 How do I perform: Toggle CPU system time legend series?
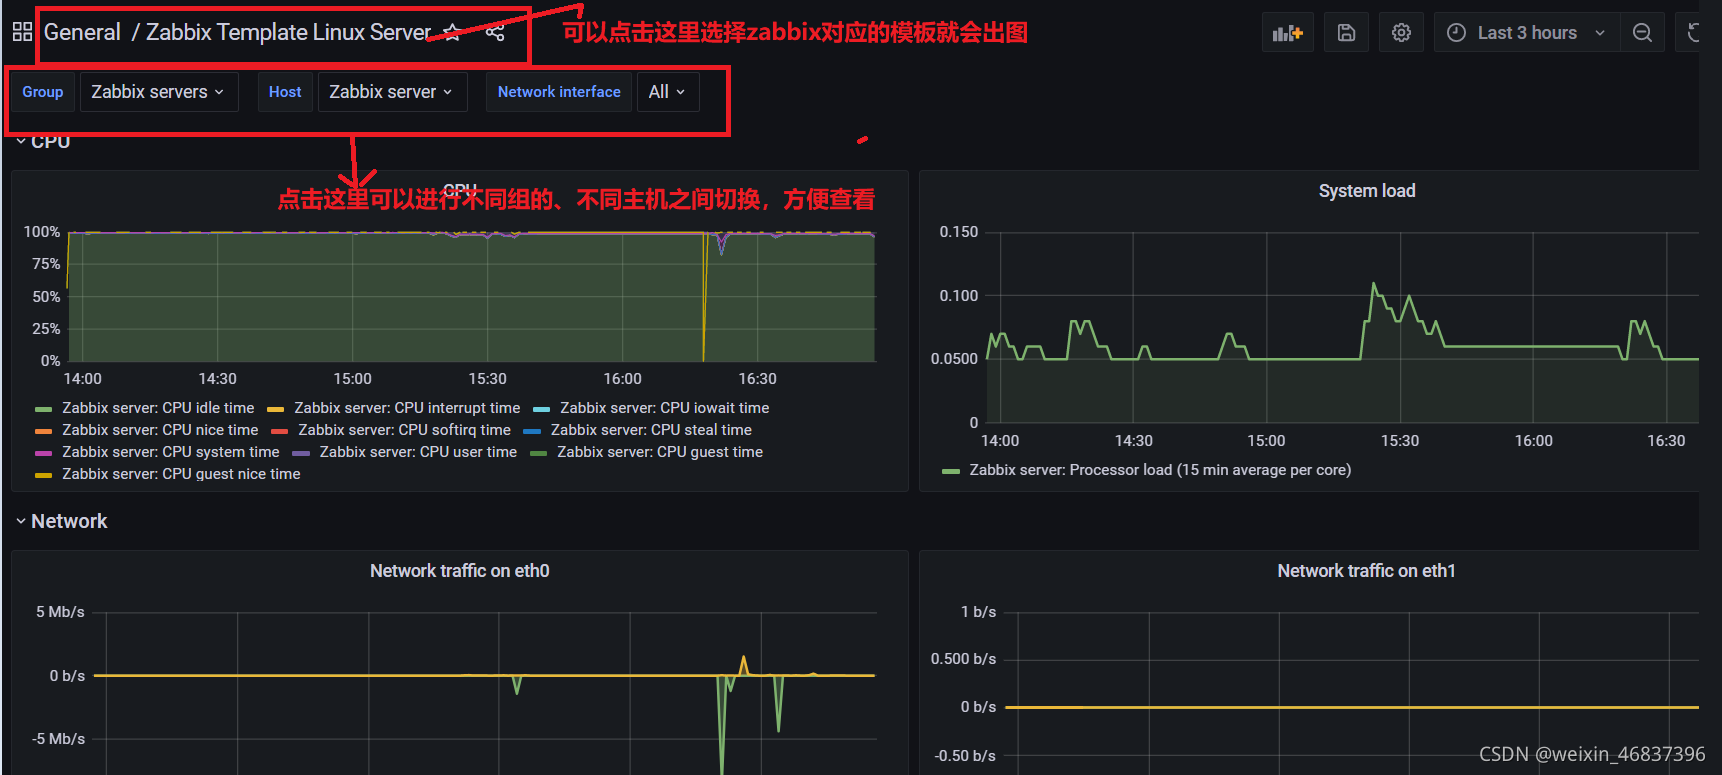coord(170,452)
